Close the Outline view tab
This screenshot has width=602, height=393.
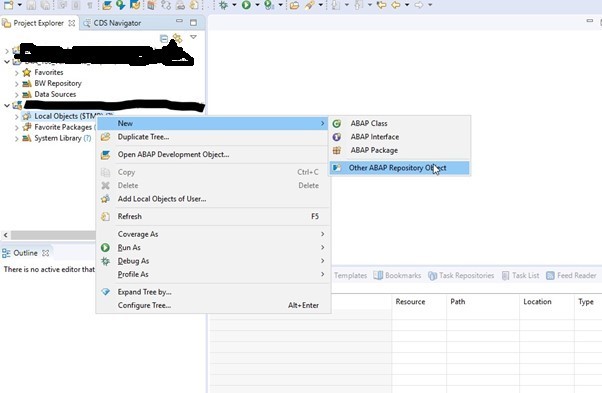pos(46,253)
